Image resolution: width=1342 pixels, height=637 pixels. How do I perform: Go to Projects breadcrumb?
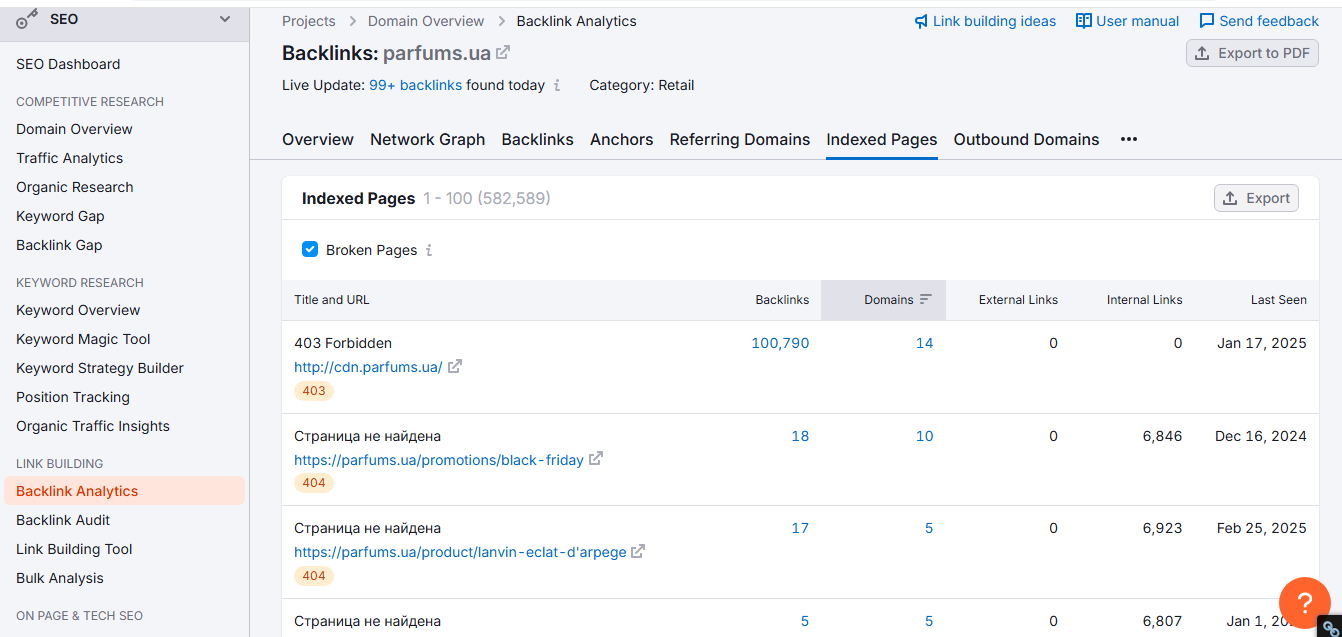click(309, 21)
